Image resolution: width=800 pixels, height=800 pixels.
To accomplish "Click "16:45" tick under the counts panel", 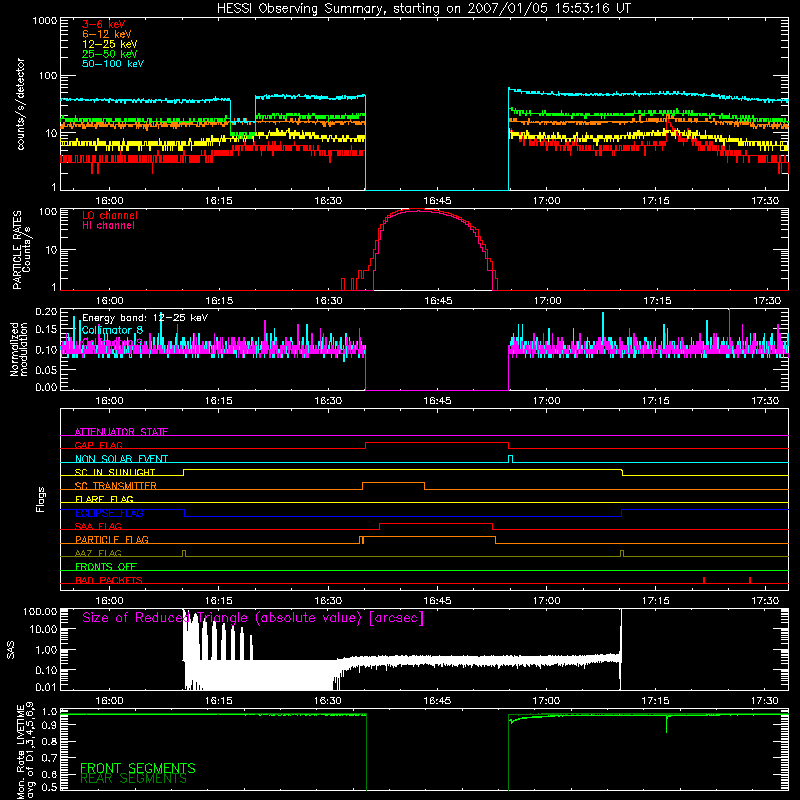I will click(437, 201).
